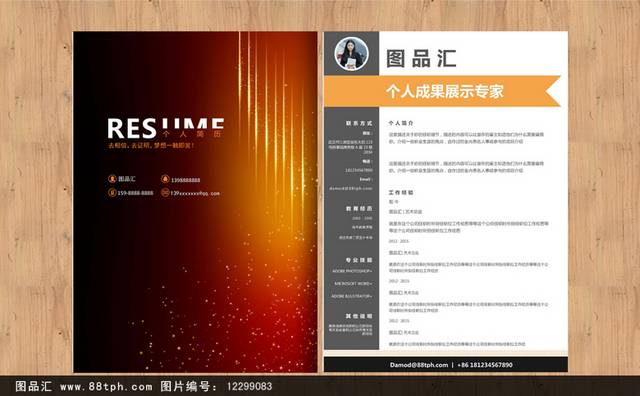This screenshot has width=640, height=396.
Task: Select the 1399888888 number on the cover
Action: (186, 180)
